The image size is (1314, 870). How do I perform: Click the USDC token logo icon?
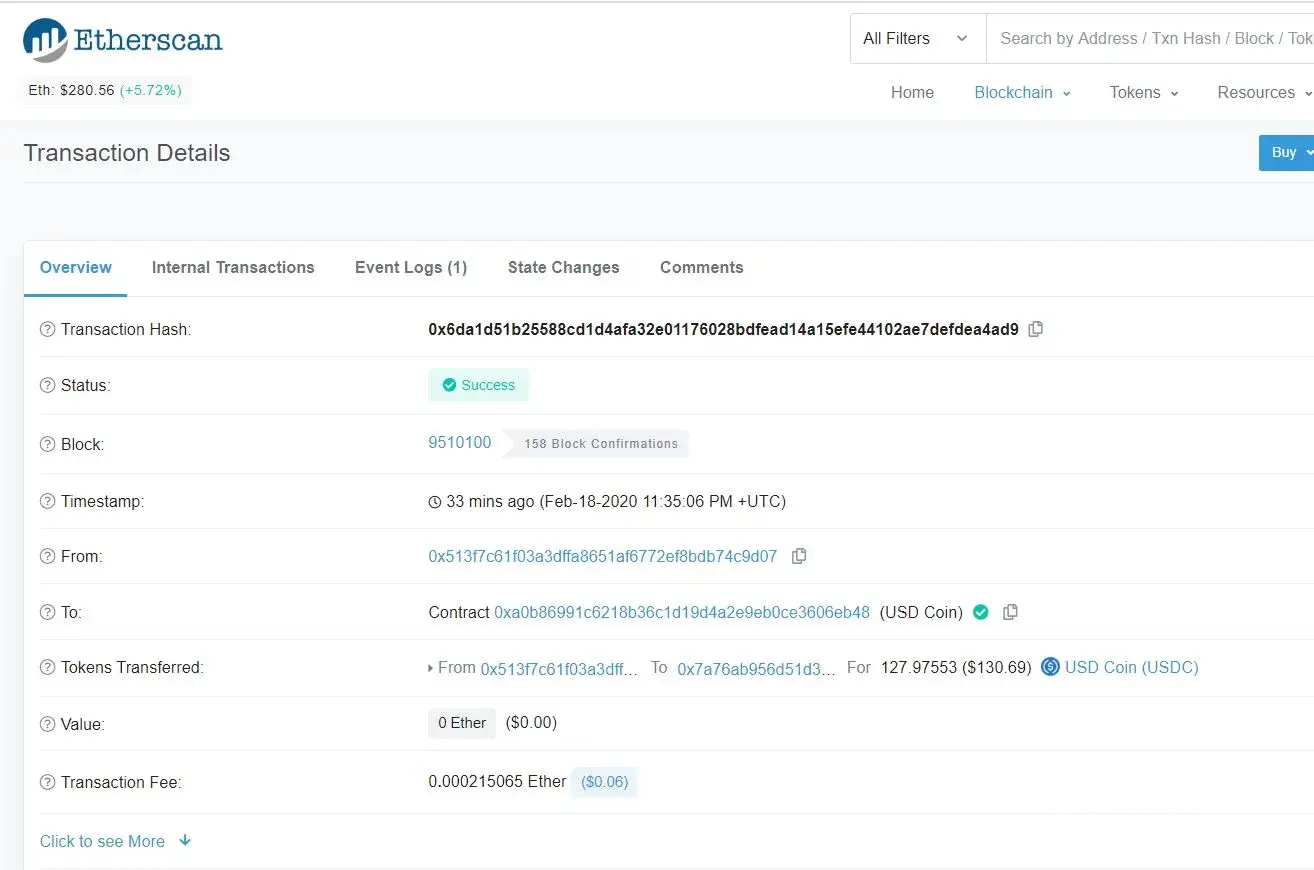(x=1050, y=667)
